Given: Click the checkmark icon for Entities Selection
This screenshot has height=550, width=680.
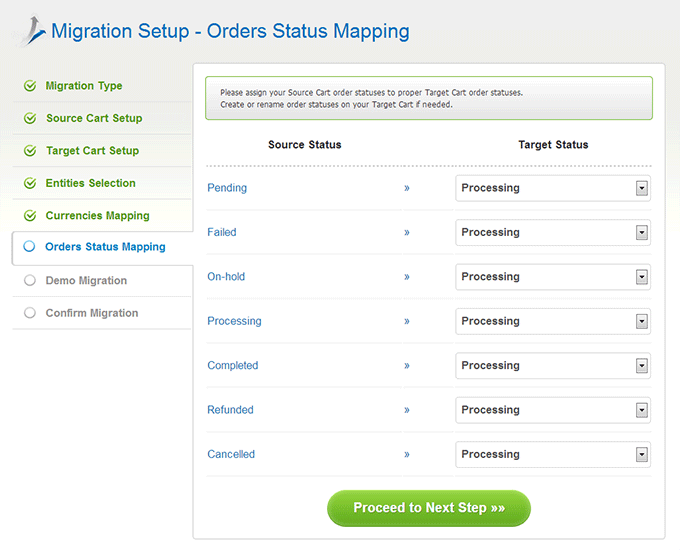Looking at the screenshot, I should [x=30, y=183].
